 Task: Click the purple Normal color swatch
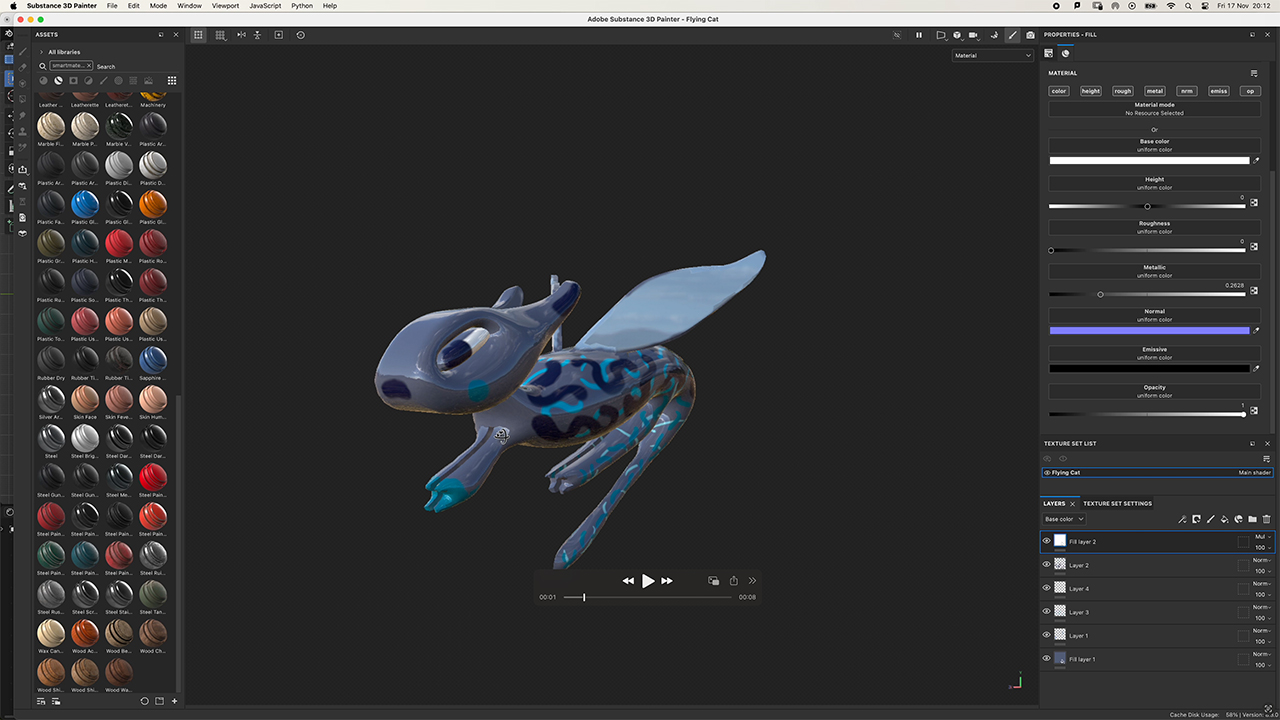[1149, 330]
